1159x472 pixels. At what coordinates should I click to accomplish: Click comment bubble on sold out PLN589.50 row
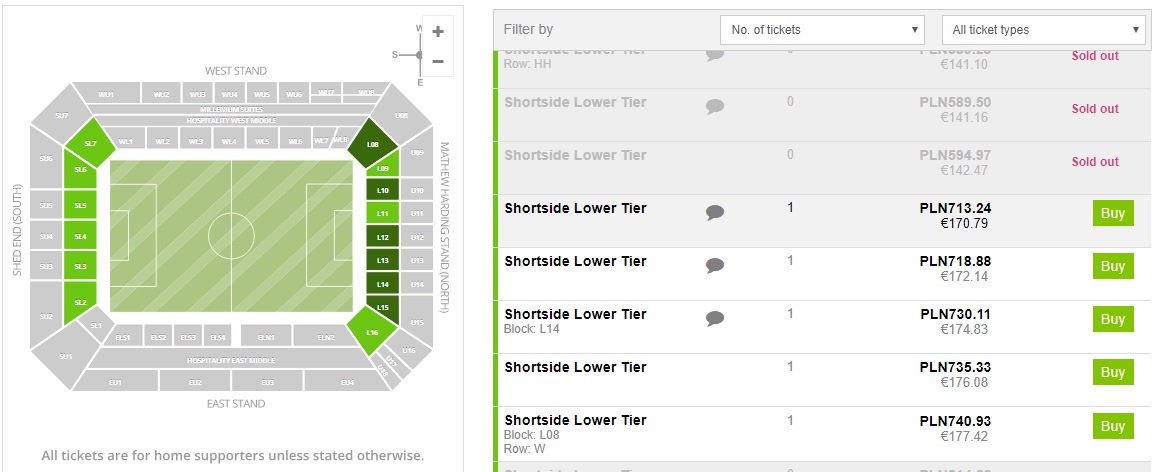pos(714,106)
